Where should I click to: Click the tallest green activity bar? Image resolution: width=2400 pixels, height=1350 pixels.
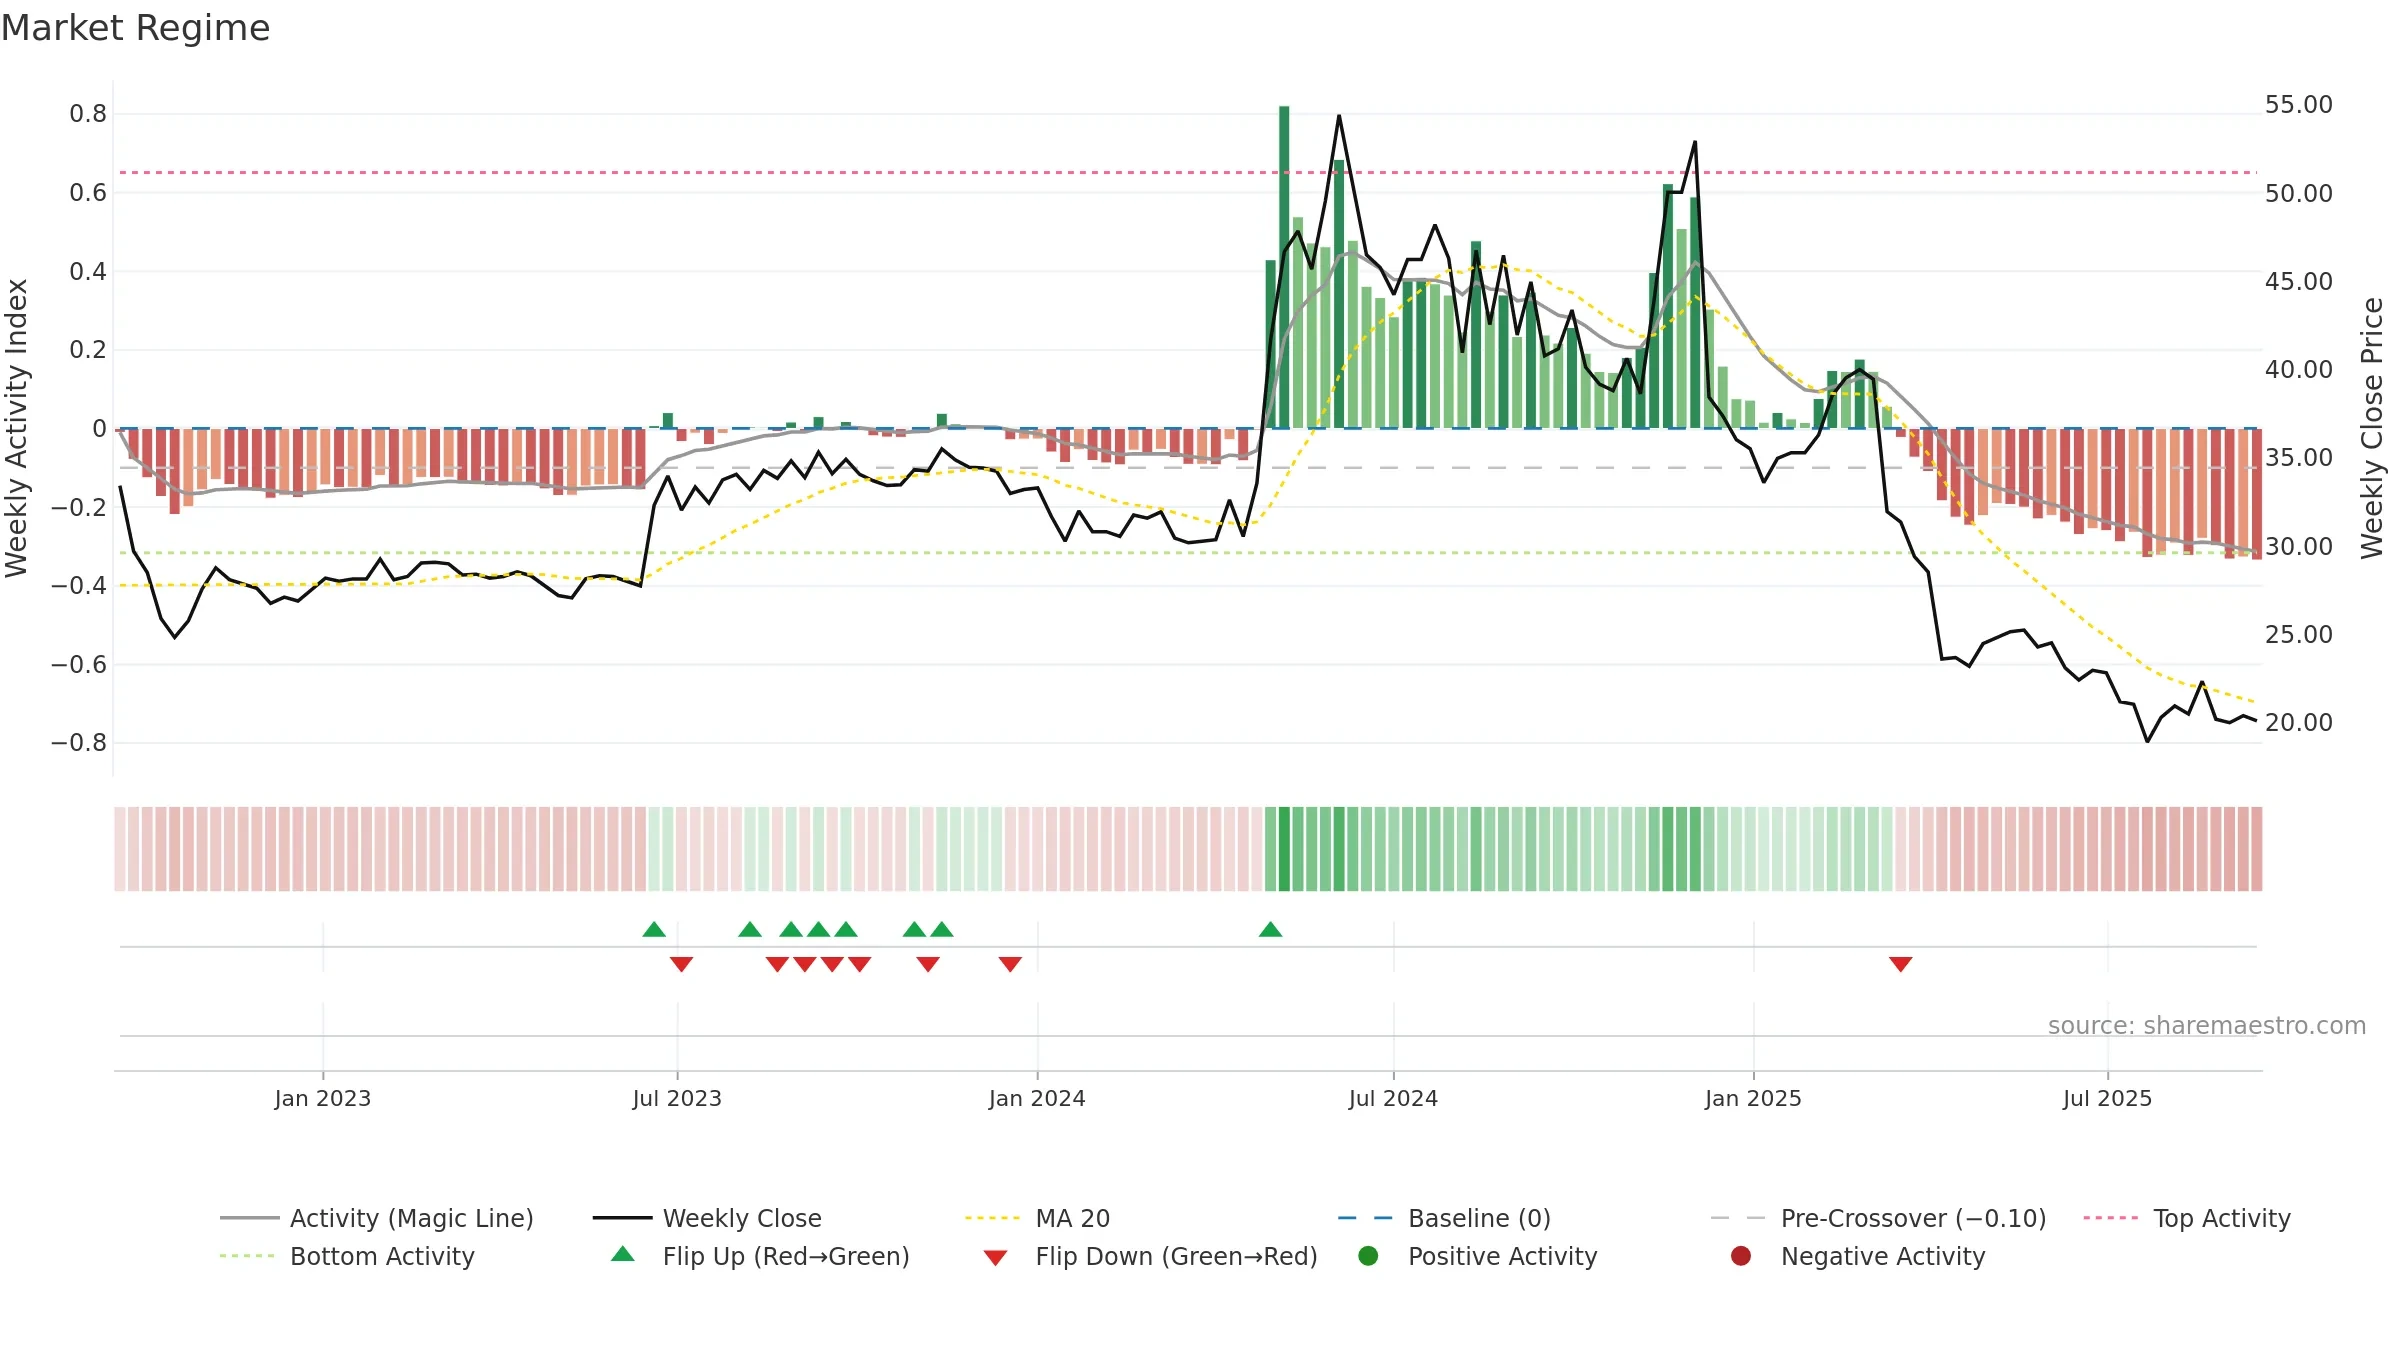coord(1284,267)
